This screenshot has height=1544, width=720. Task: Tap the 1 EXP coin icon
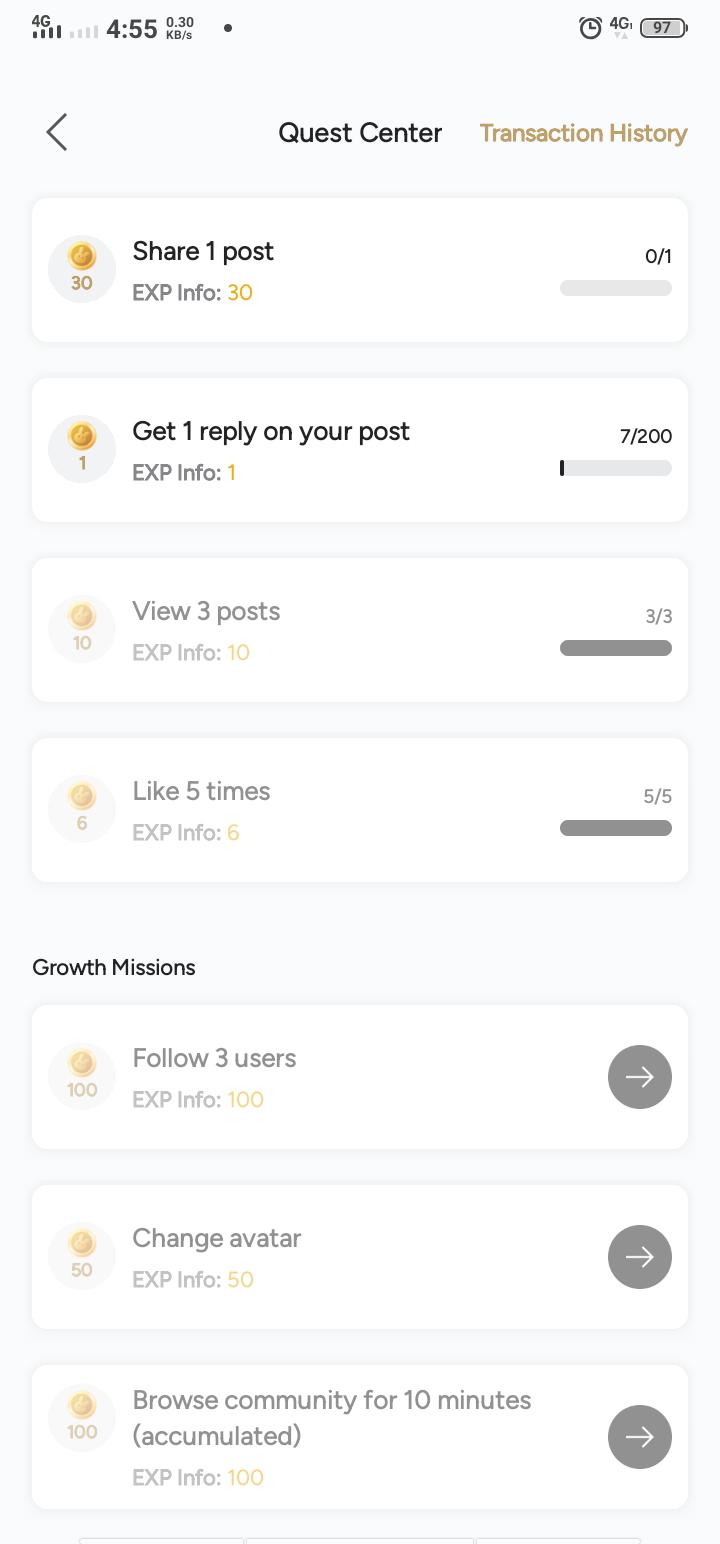(x=82, y=449)
